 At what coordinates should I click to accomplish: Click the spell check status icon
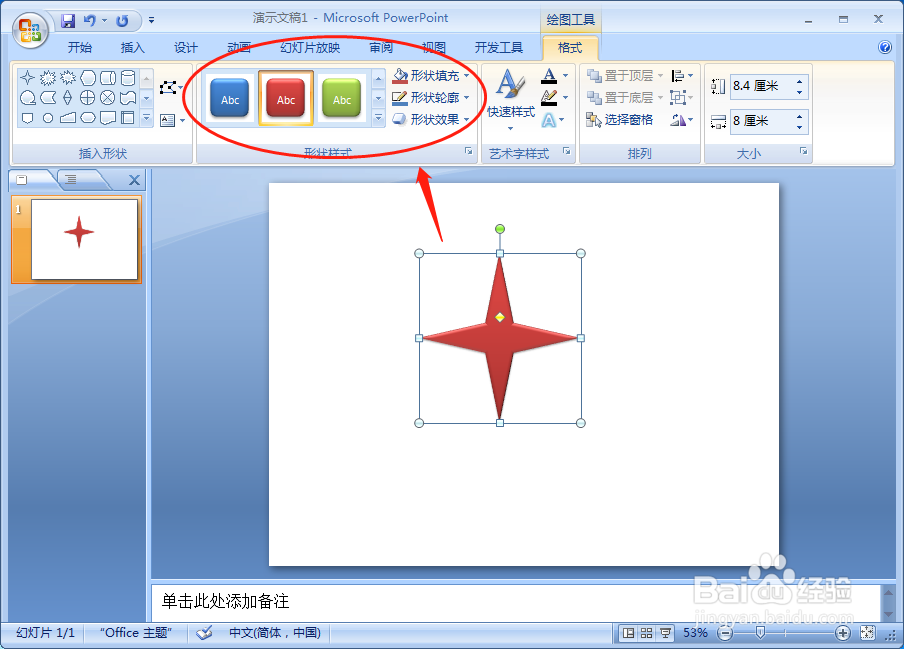[x=204, y=633]
